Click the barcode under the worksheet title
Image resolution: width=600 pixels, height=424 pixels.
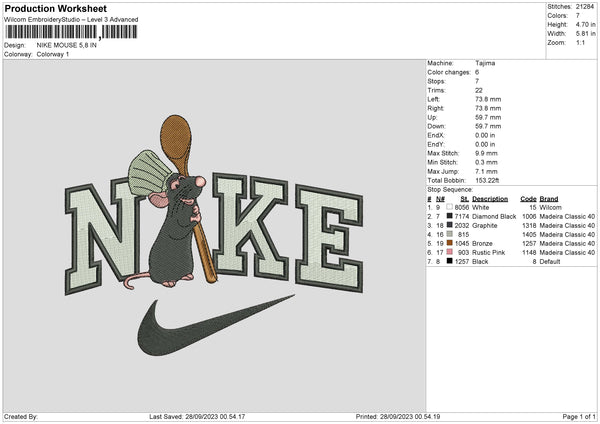coord(71,32)
